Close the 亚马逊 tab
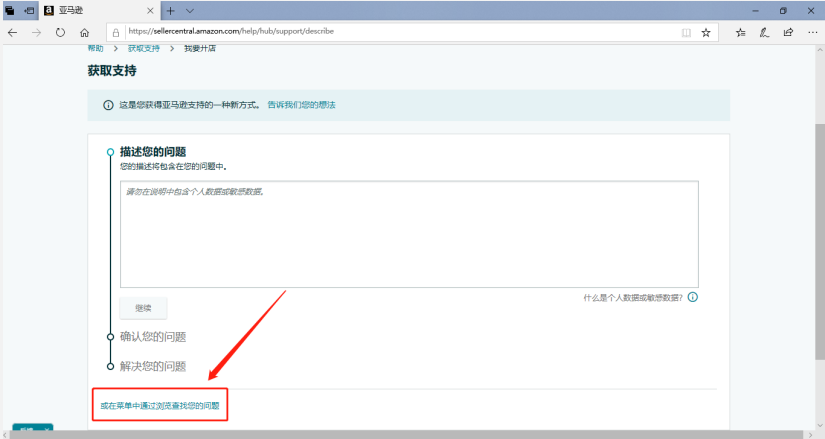The width and height of the screenshot is (825, 439). click(x=150, y=11)
